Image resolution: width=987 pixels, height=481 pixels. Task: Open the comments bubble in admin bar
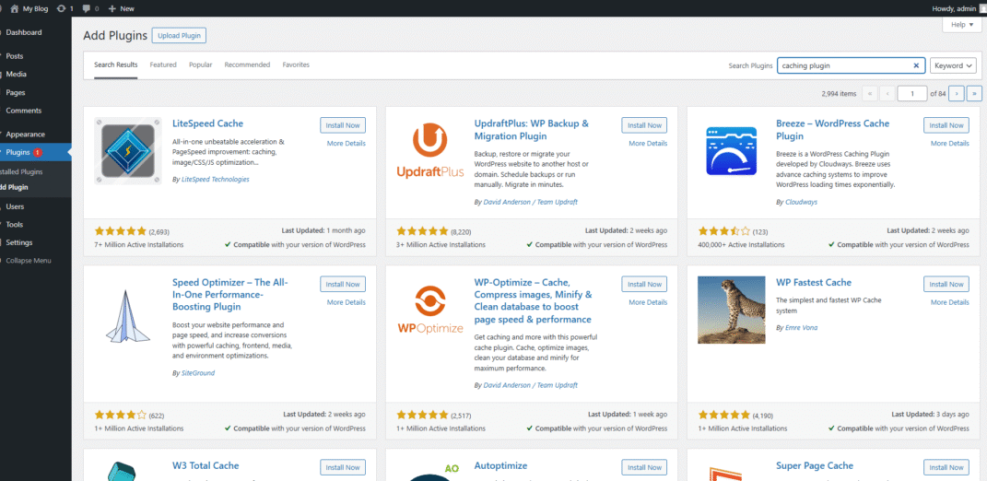(86, 9)
